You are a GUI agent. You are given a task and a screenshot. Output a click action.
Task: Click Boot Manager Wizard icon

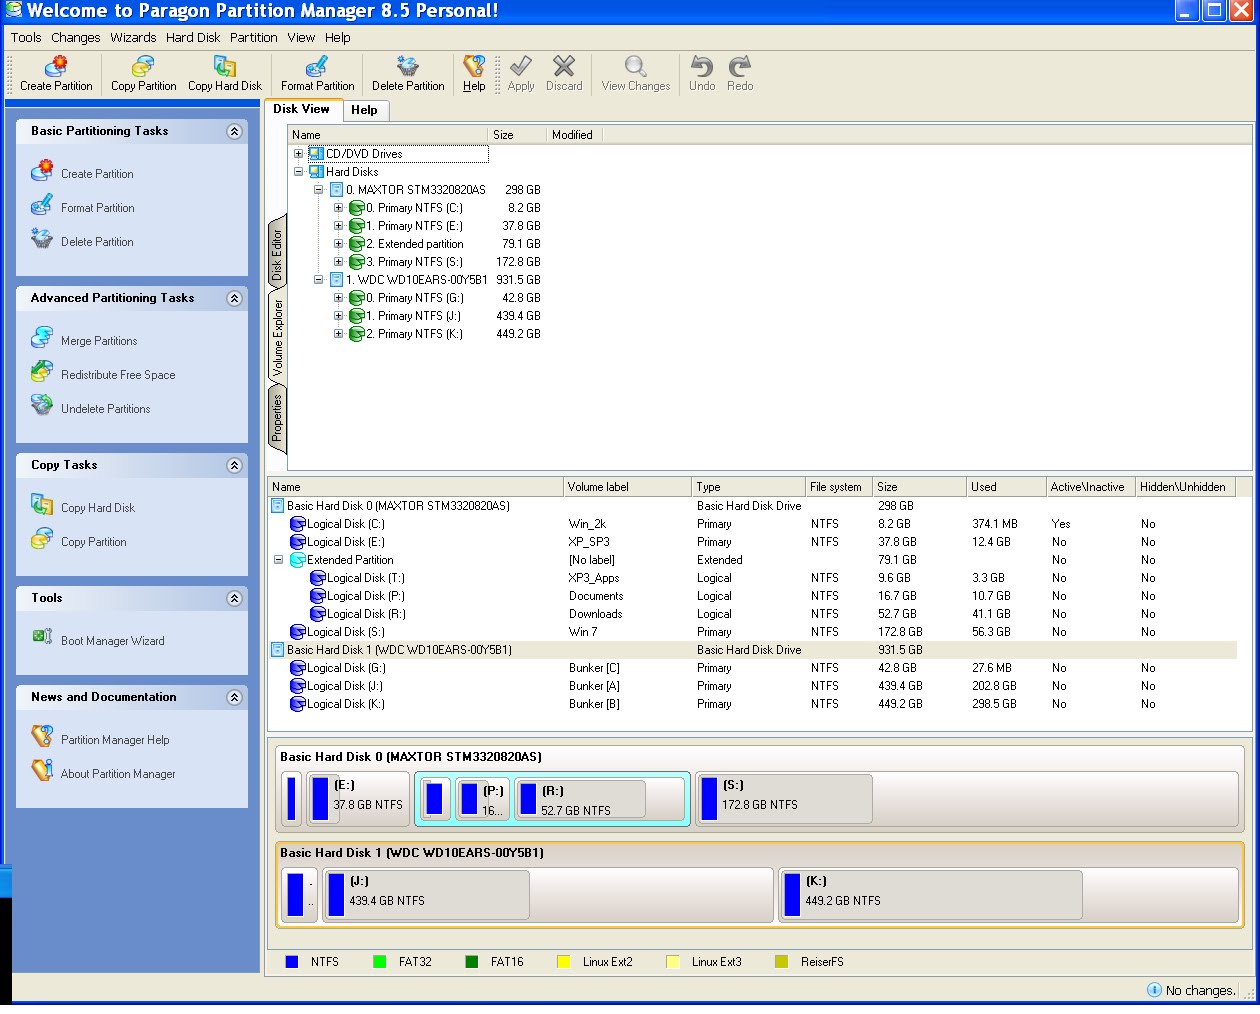coord(42,637)
